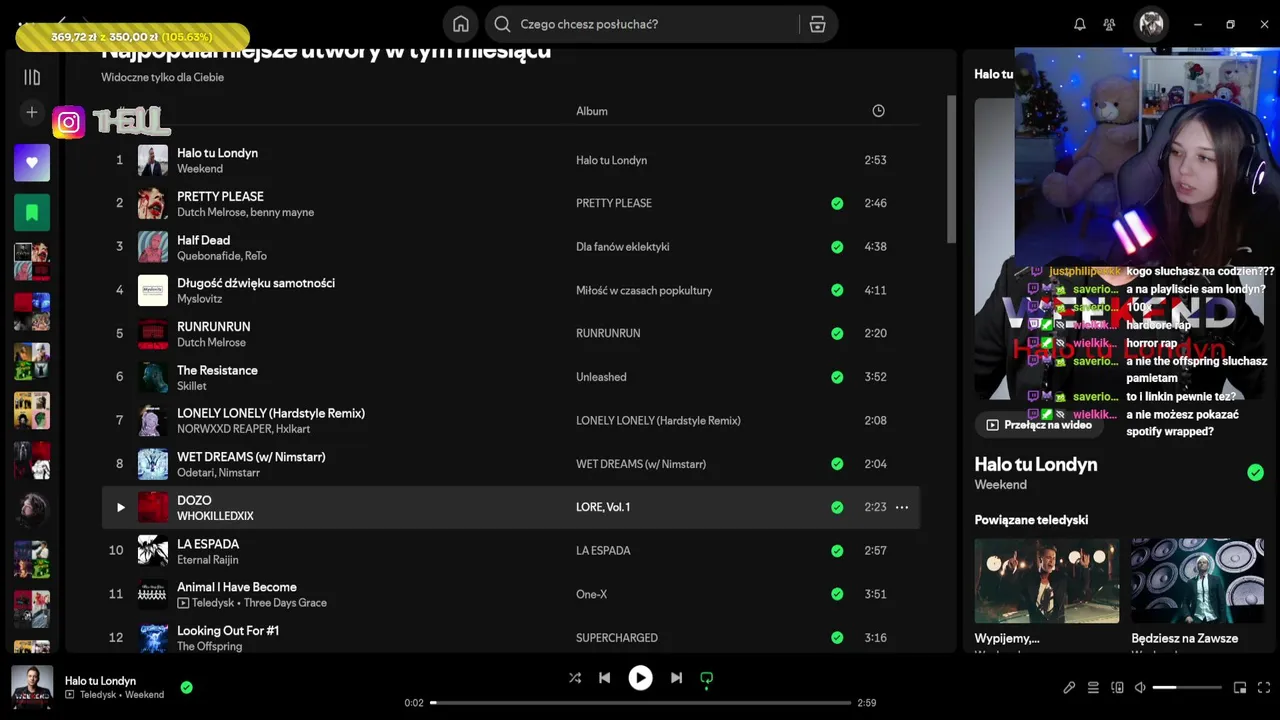Image resolution: width=1280 pixels, height=720 pixels.
Task: Toggle saved check in right Halo tu Londyn panel
Action: point(1255,473)
